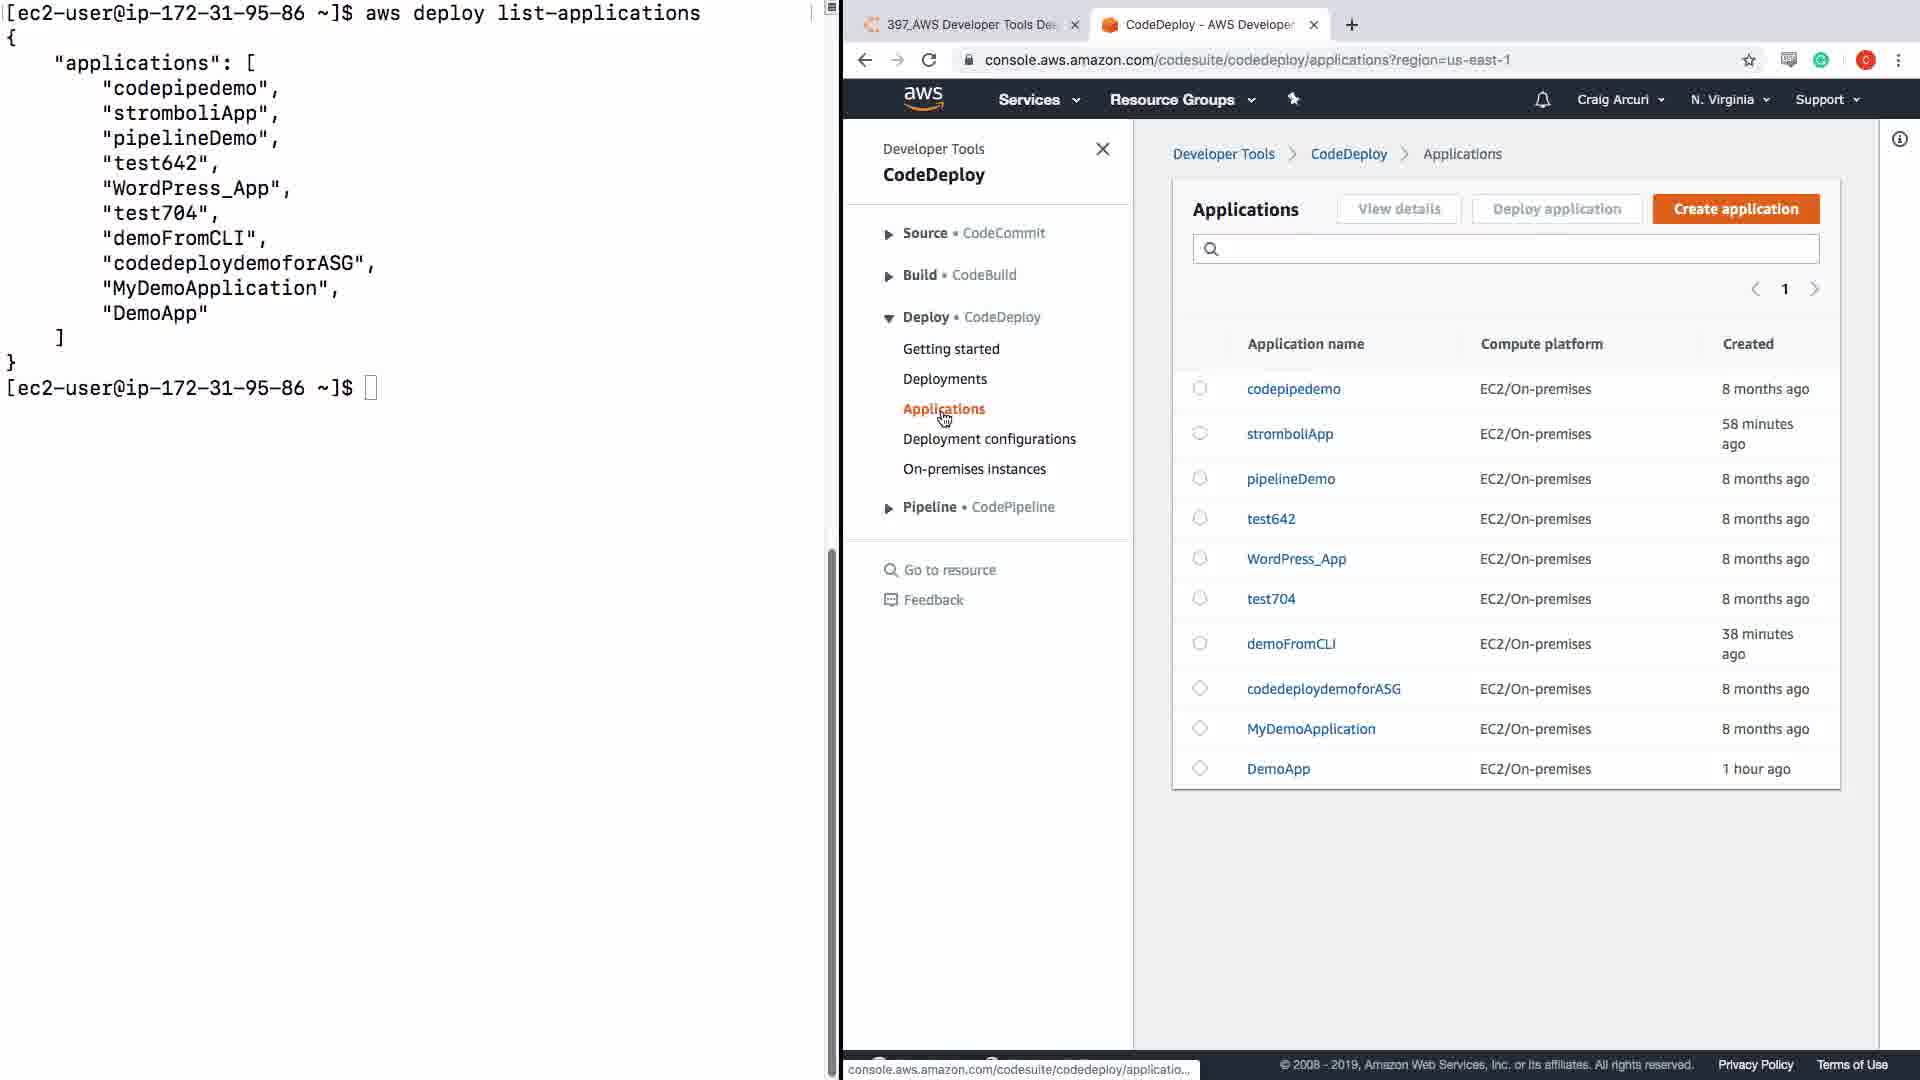Open the notifications bell icon
The image size is (1920, 1080).
(1542, 100)
